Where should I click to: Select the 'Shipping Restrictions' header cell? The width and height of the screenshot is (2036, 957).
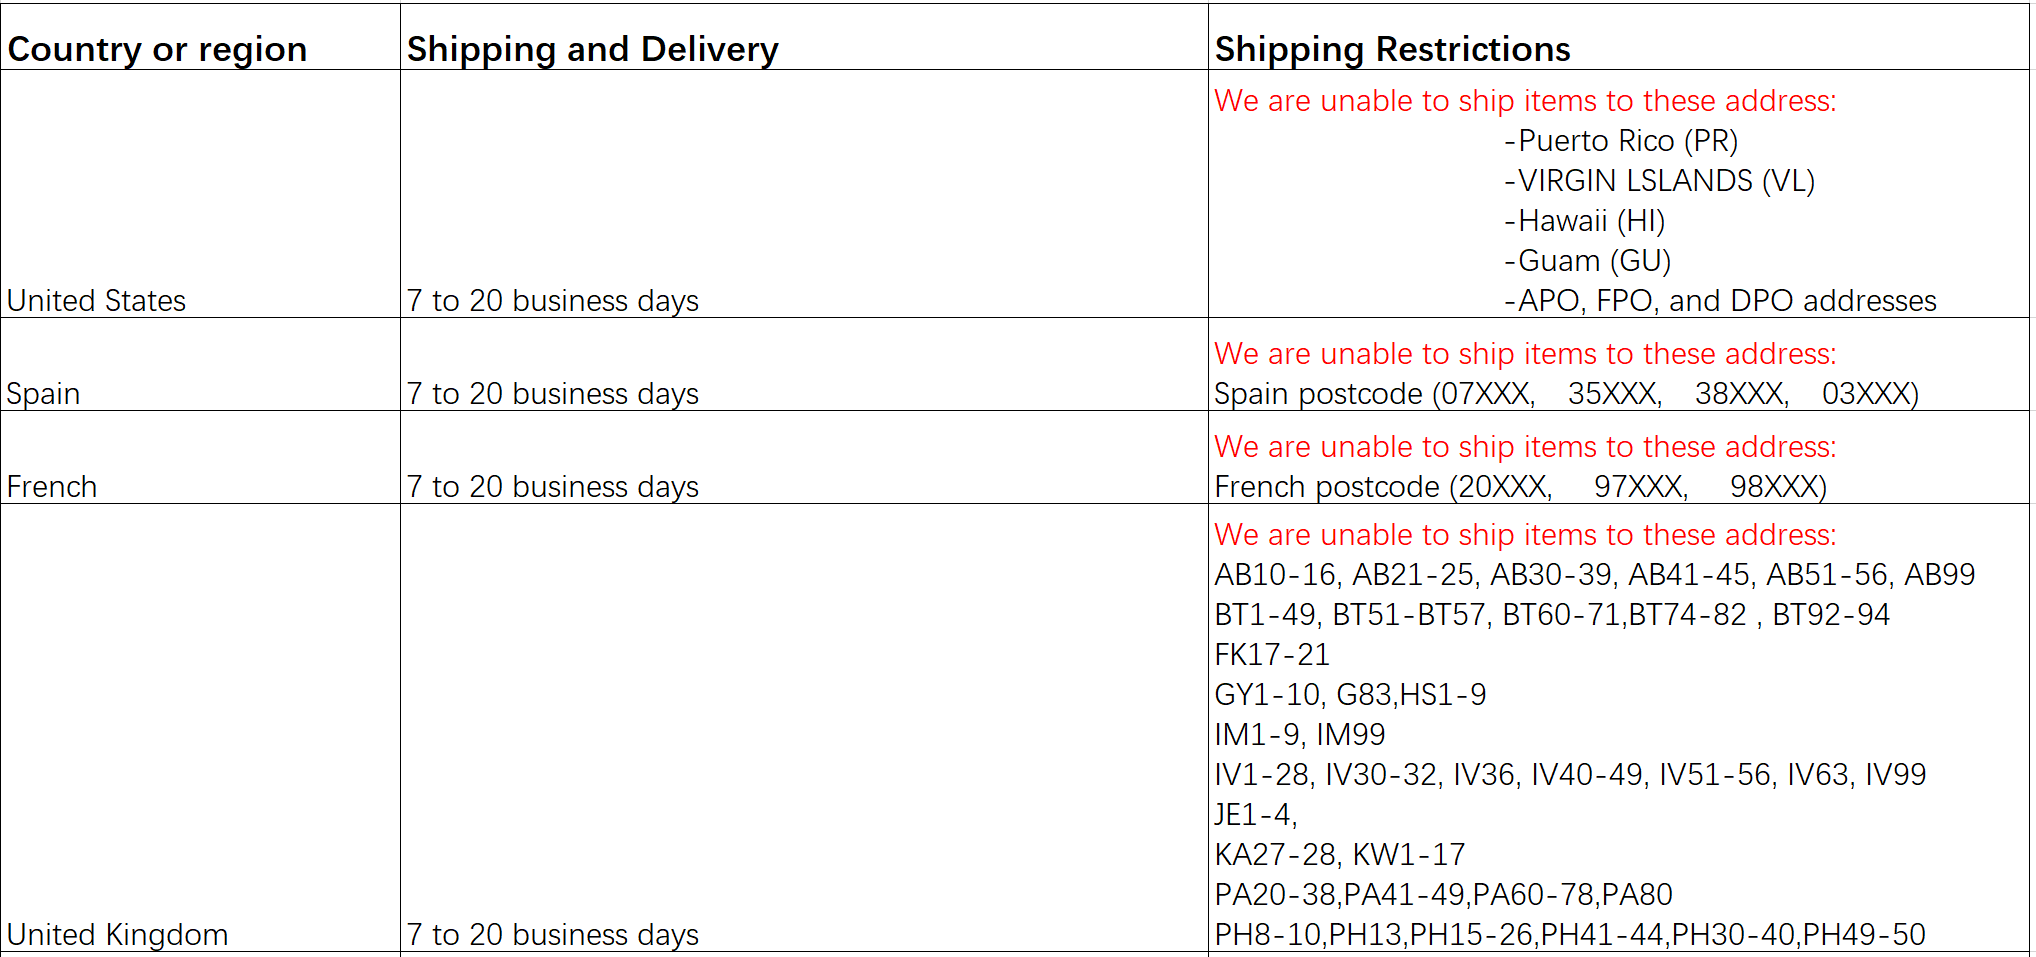(x=1618, y=37)
